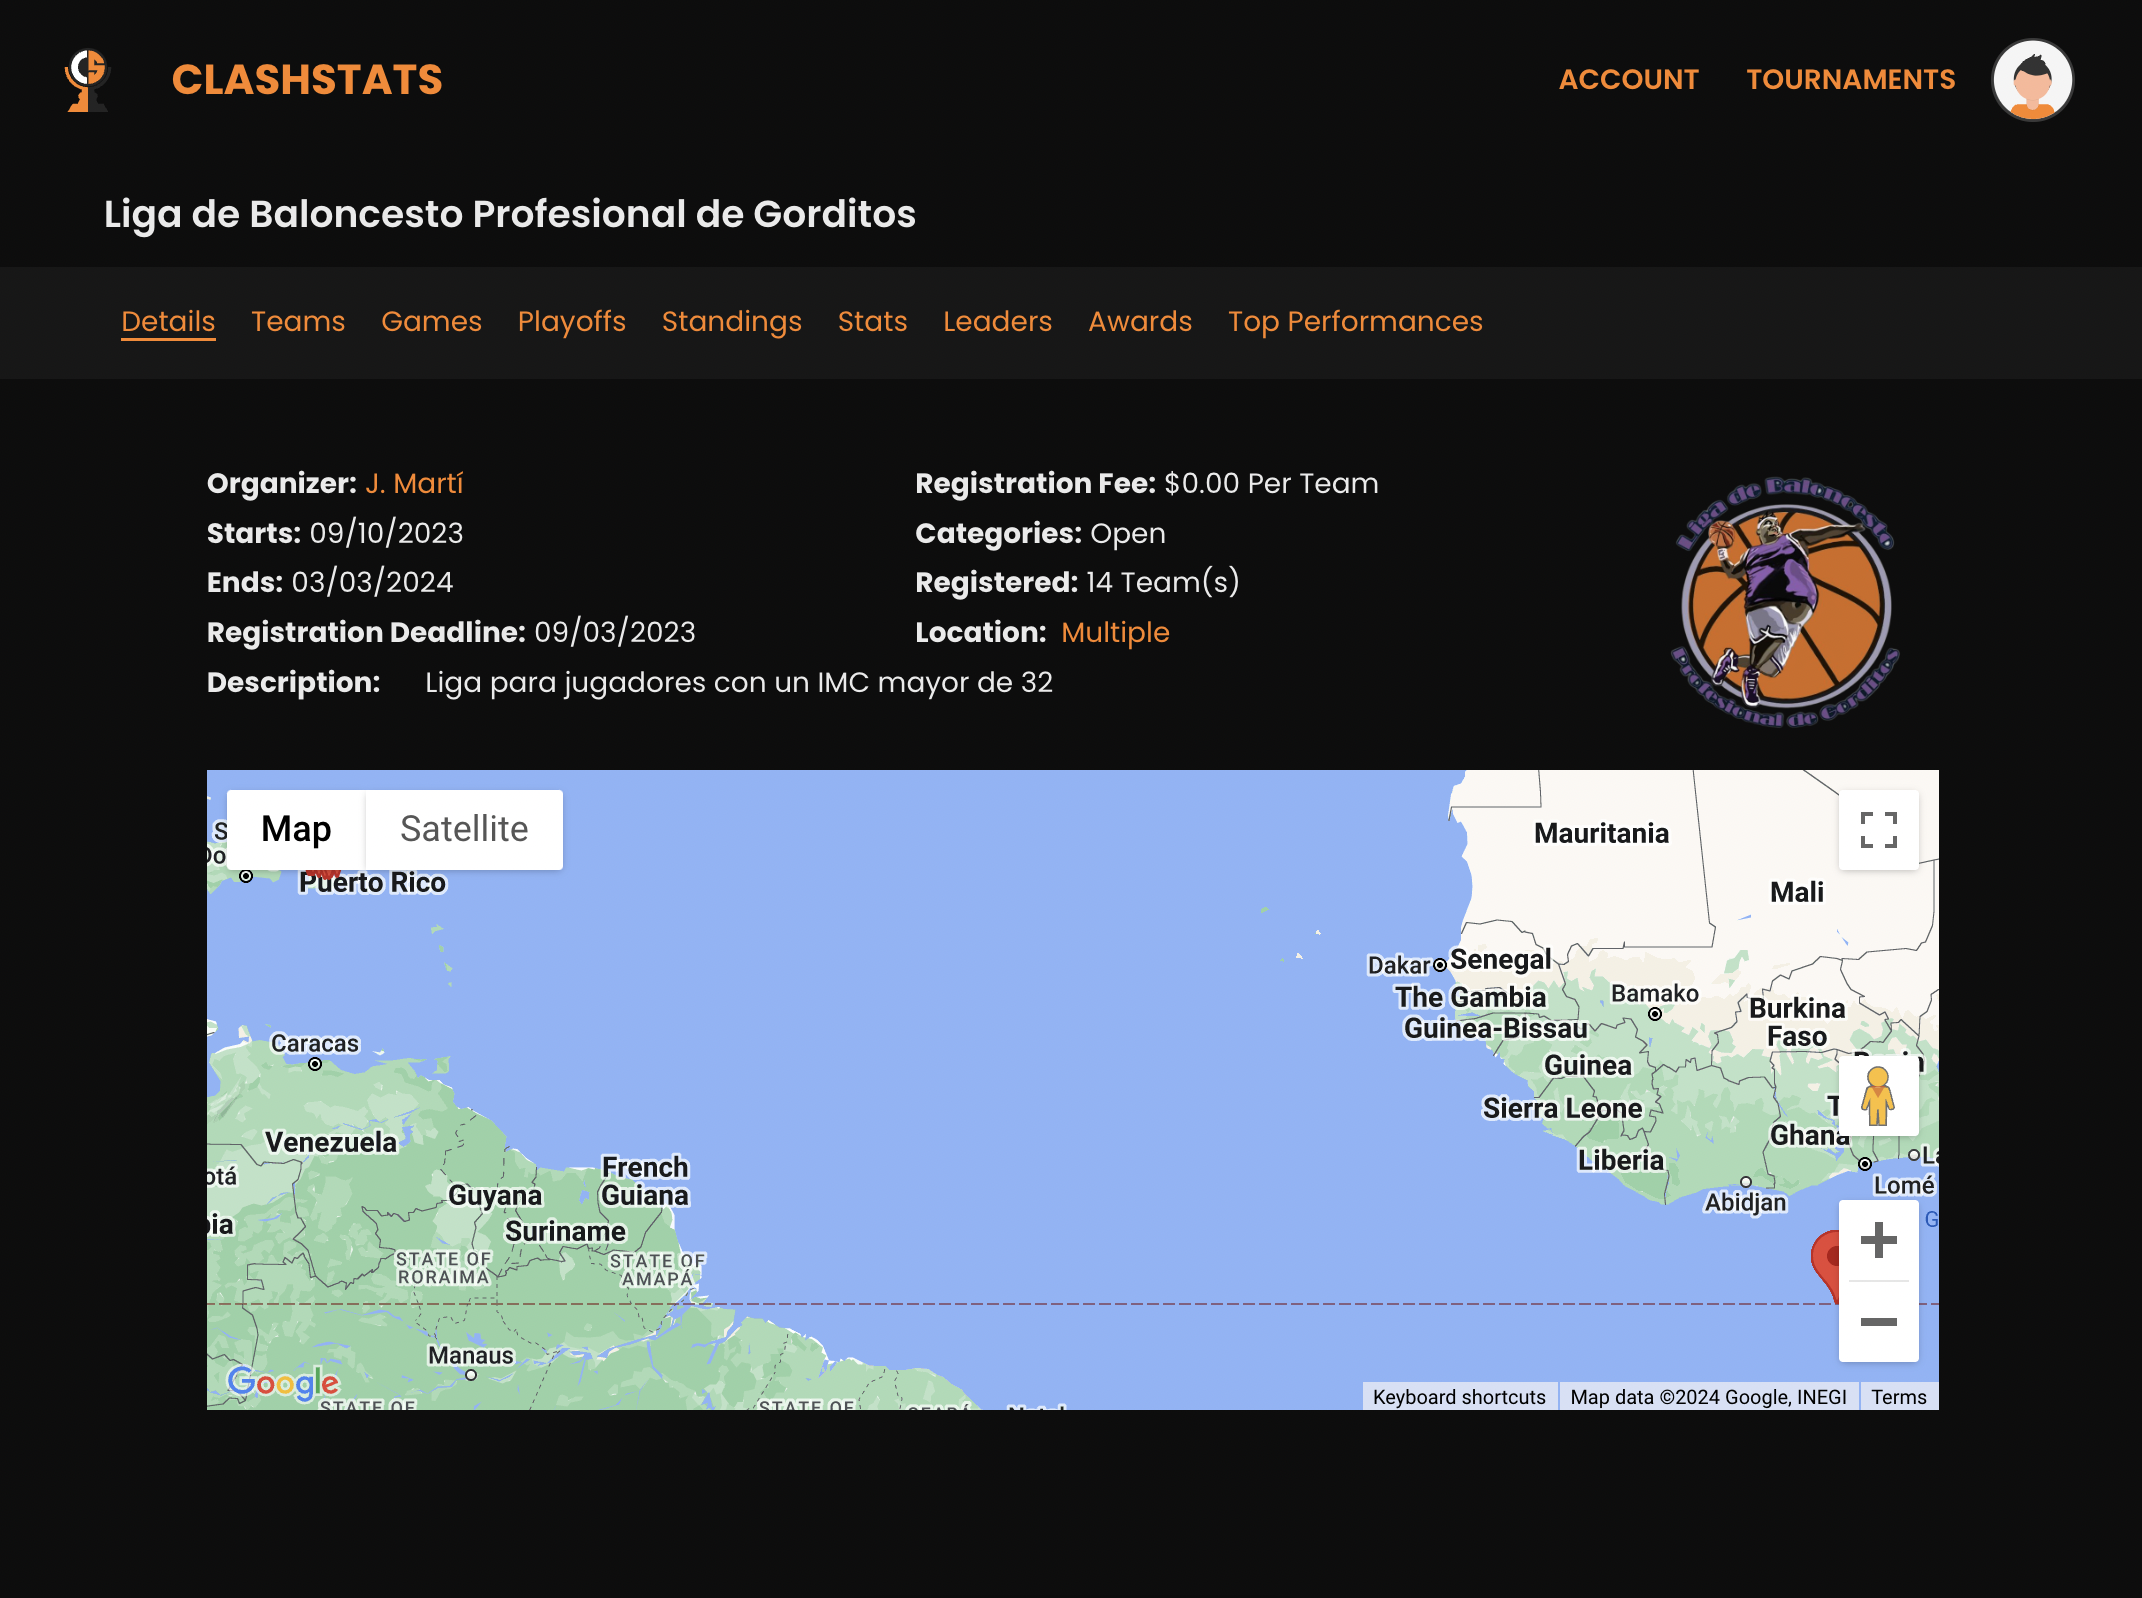Viewport: 2142px width, 1598px height.
Task: Open organizer J. Martí profile link
Action: (x=414, y=484)
